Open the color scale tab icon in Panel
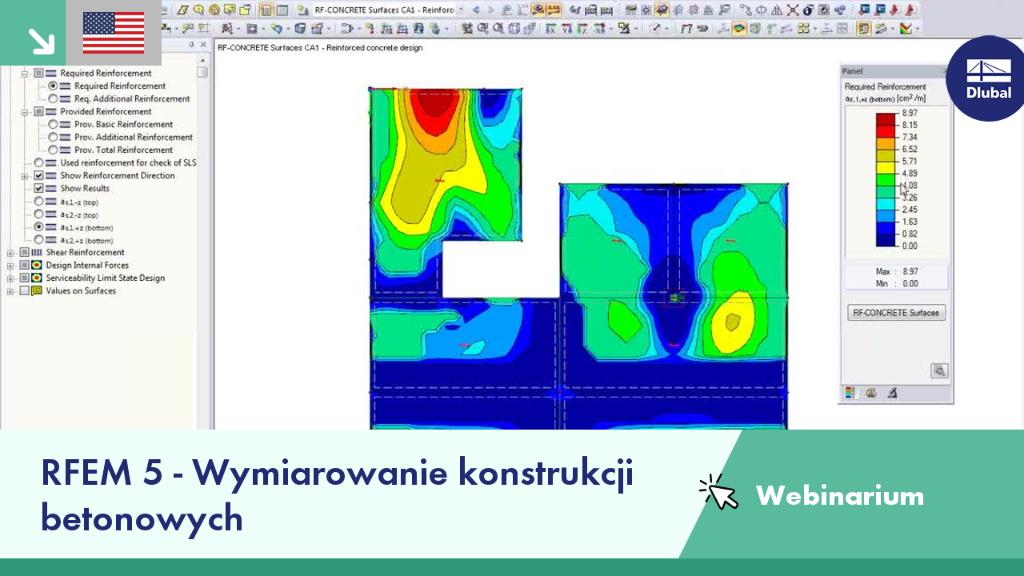The width and height of the screenshot is (1024, 576). pos(850,392)
